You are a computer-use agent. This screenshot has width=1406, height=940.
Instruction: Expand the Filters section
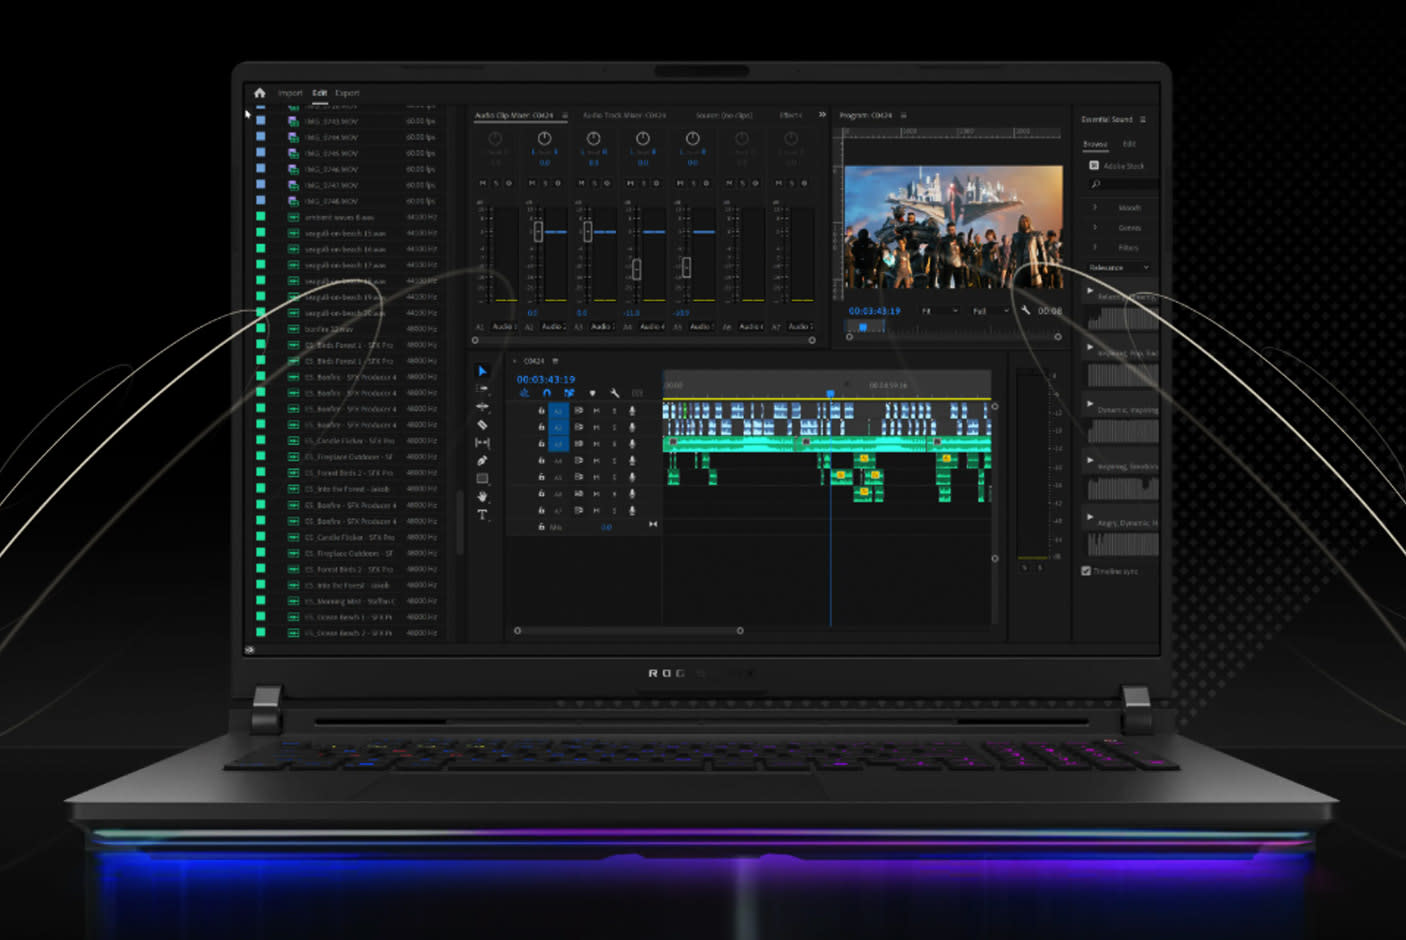click(x=1094, y=247)
